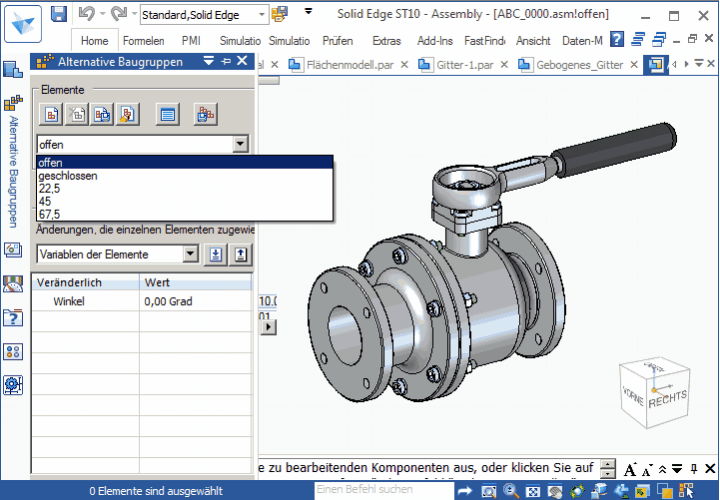Select 'geschlossen' in the dropdown list

pyautogui.click(x=185, y=175)
